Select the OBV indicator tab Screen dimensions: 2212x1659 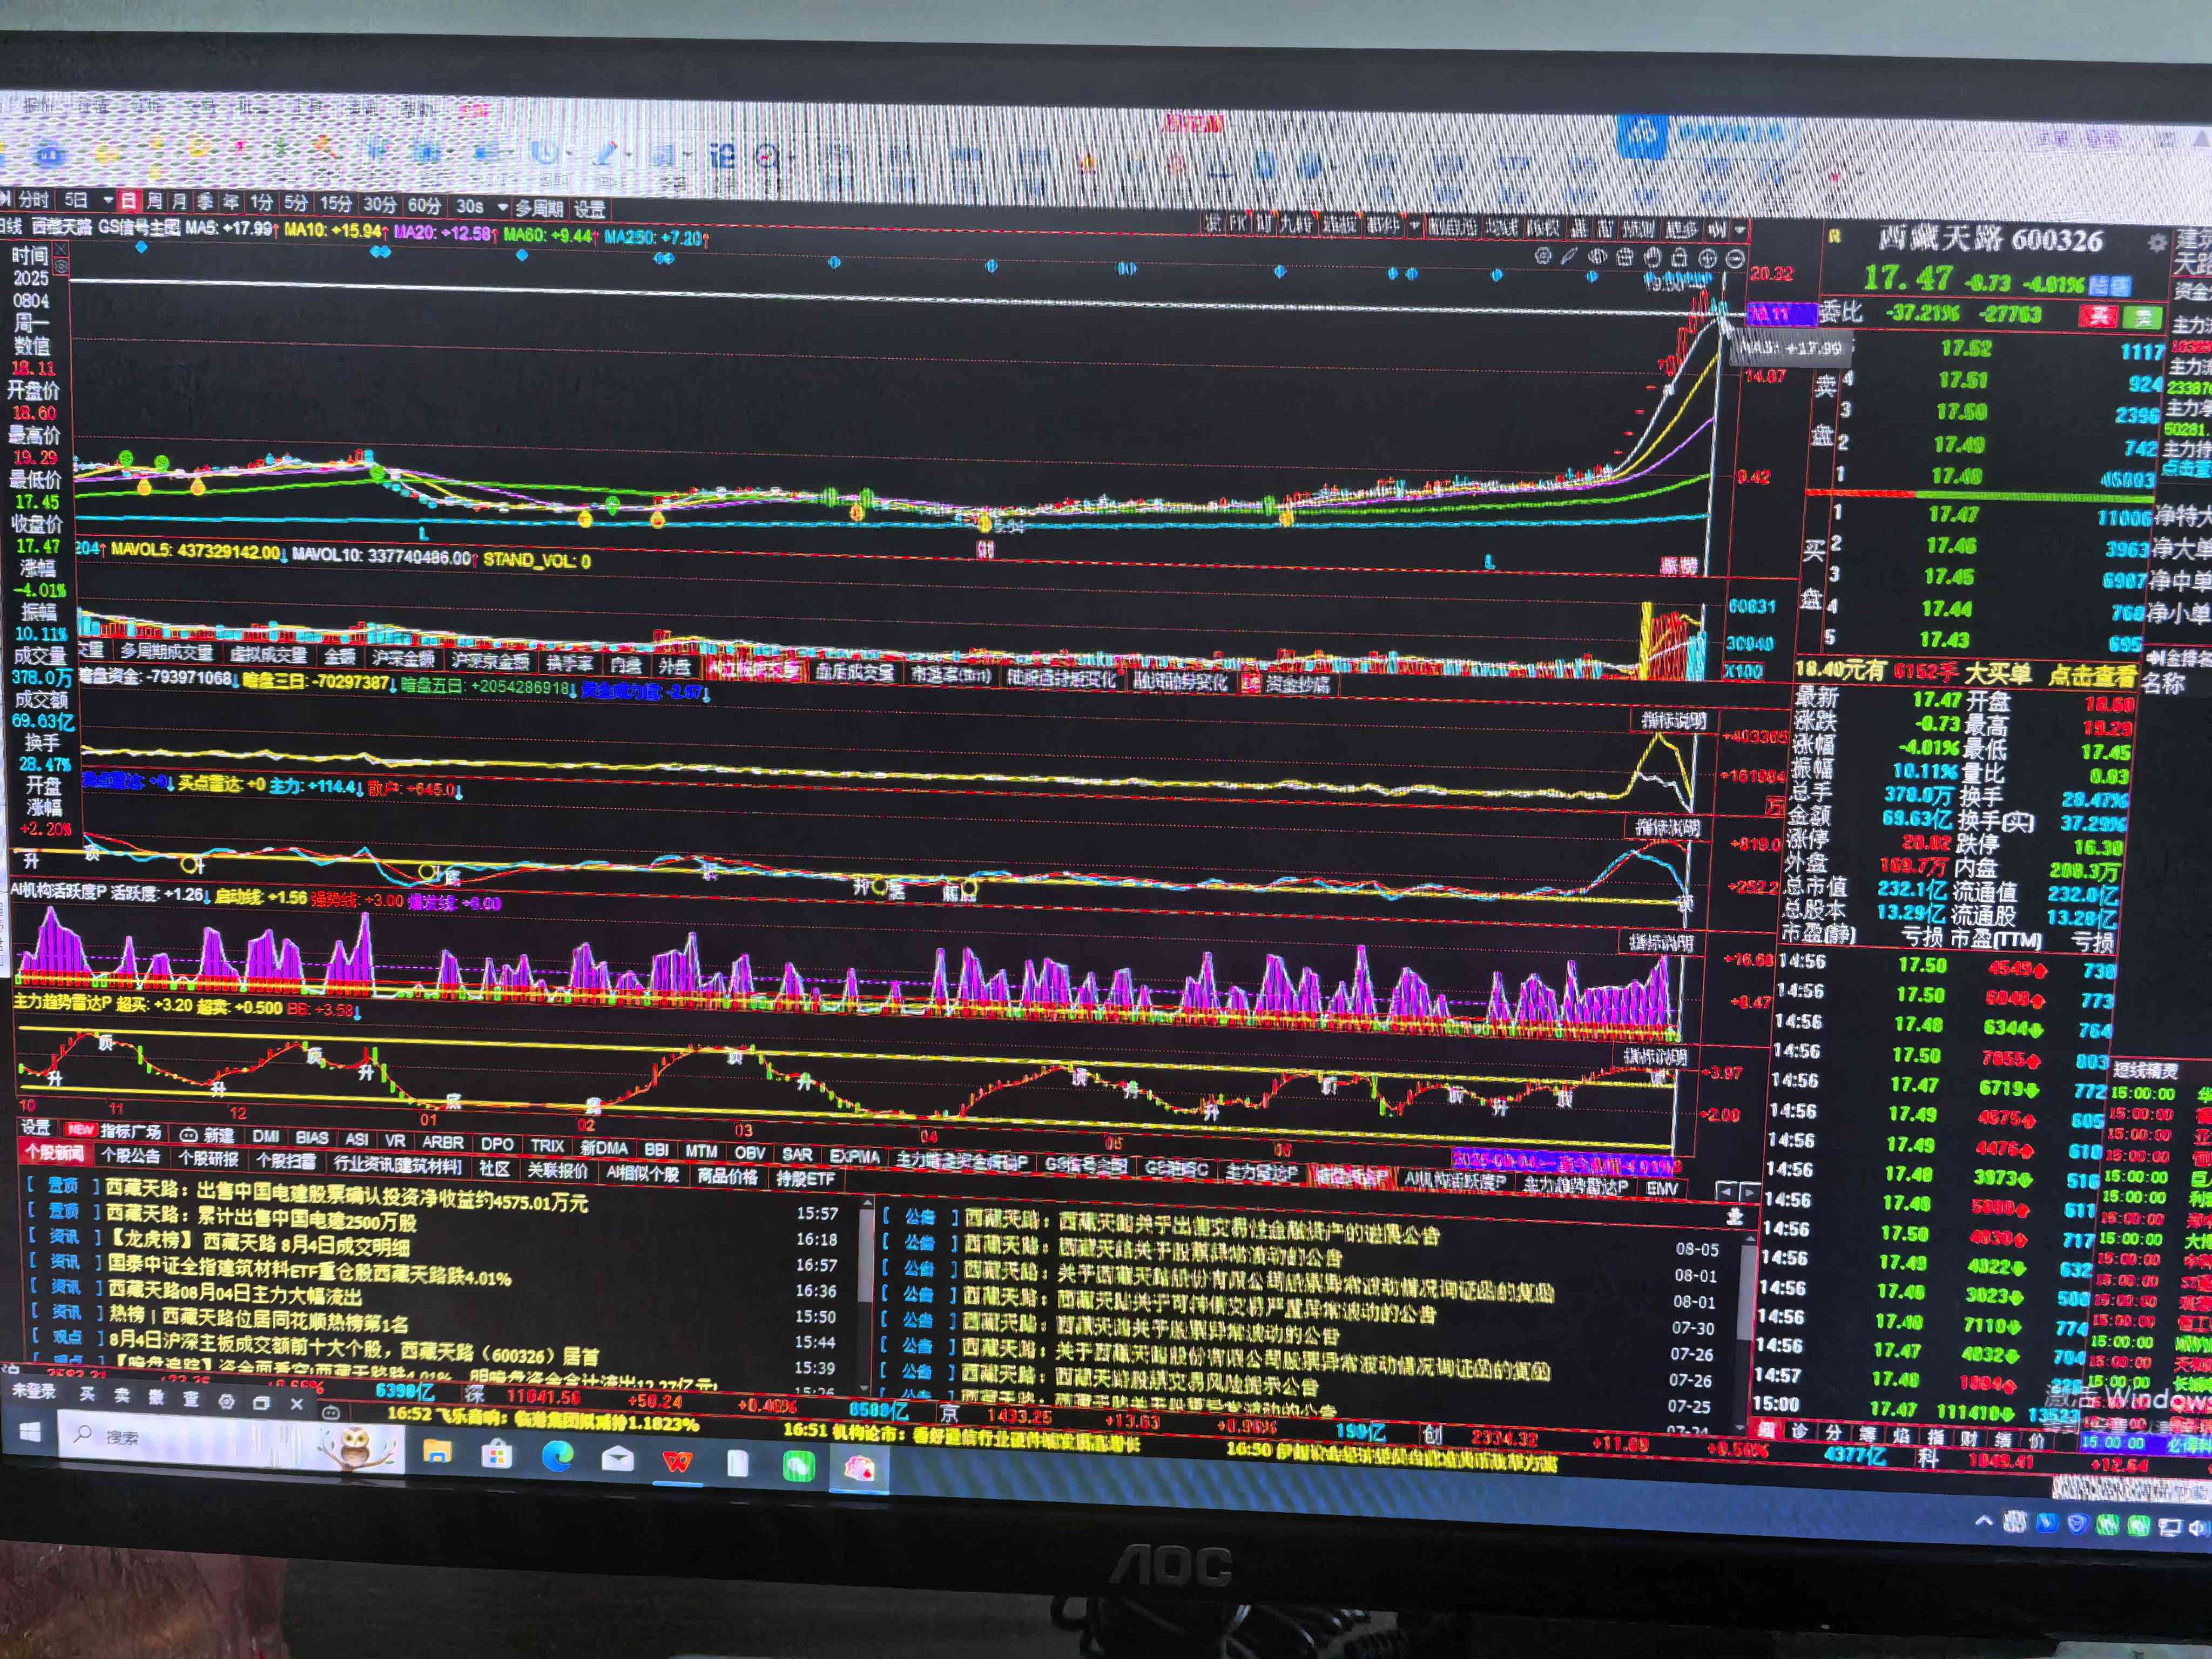(x=749, y=1152)
